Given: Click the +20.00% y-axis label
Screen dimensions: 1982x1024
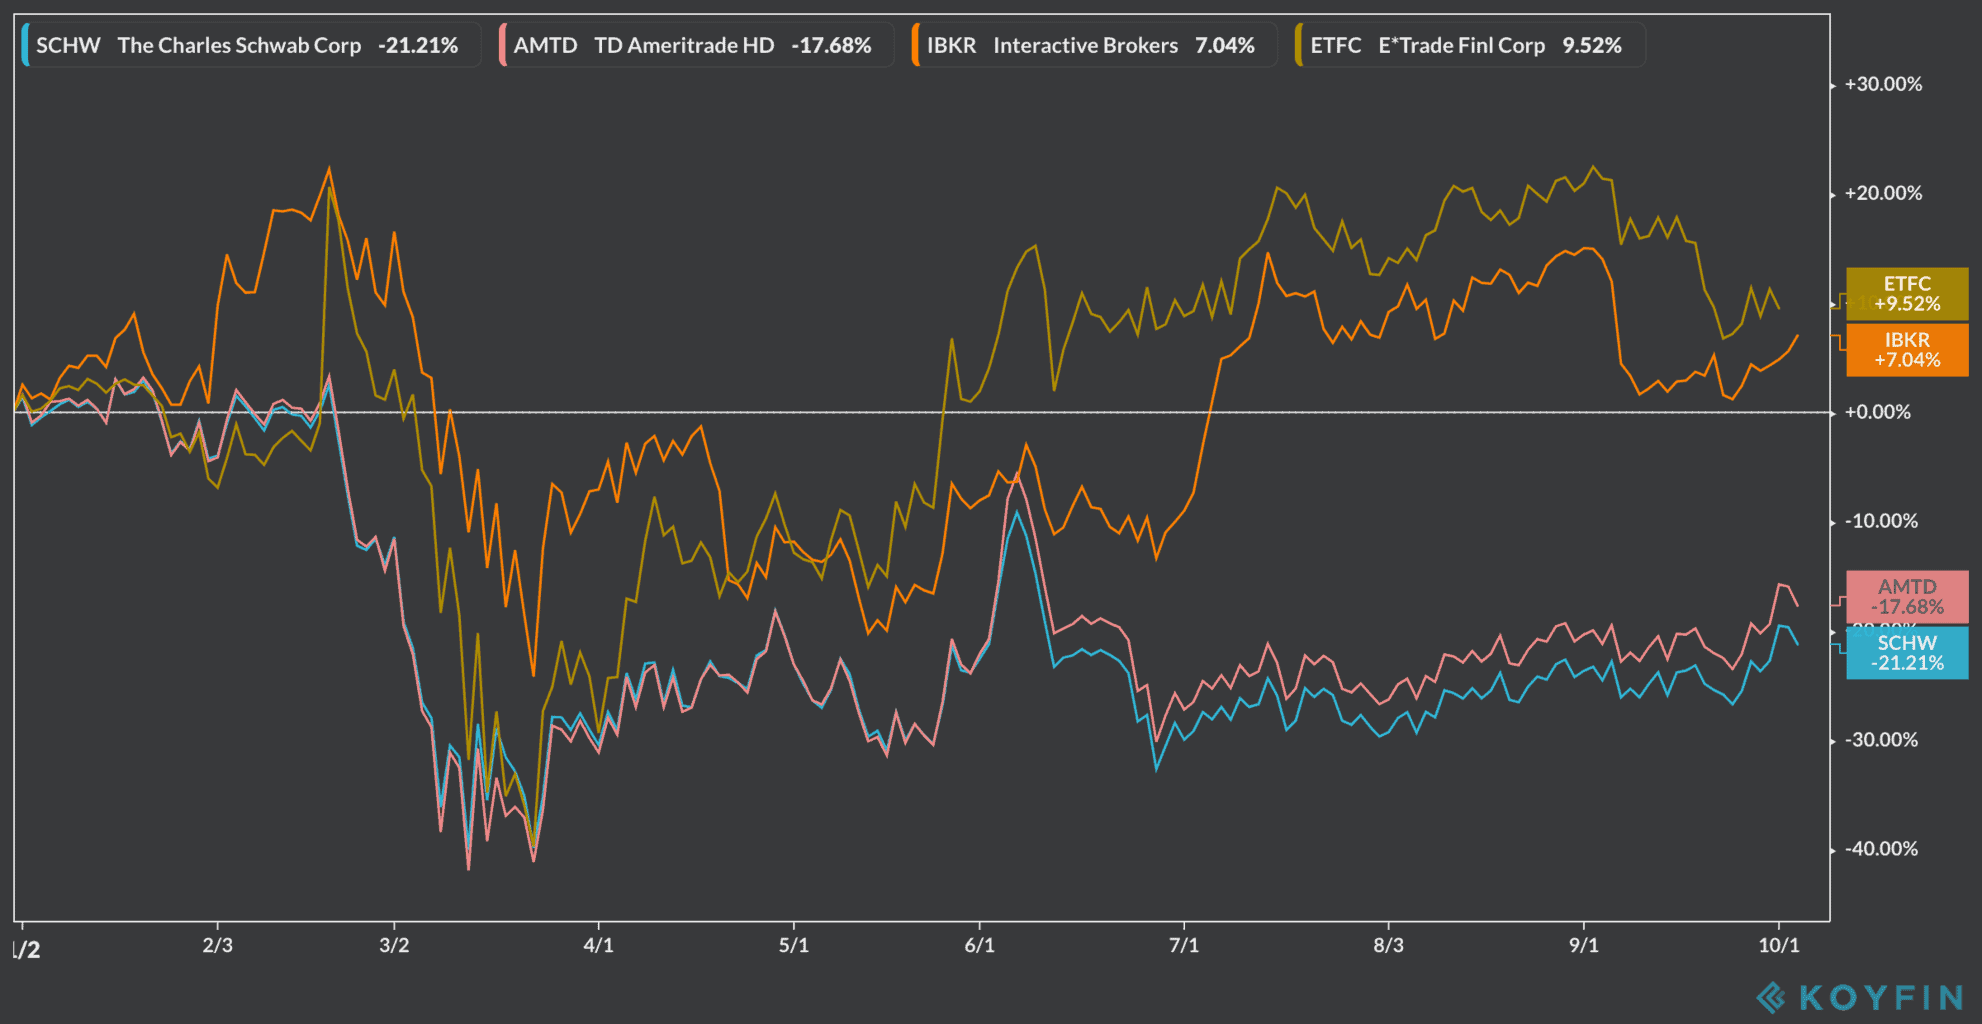Looking at the screenshot, I should pos(1883,193).
